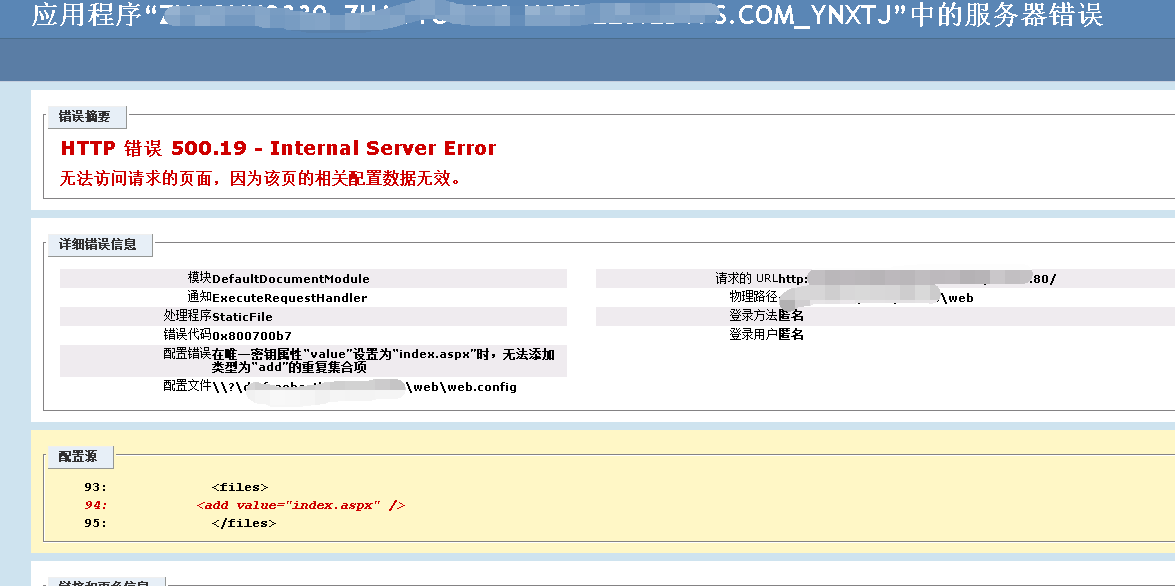Click the web.config configuration file path

coord(364,387)
